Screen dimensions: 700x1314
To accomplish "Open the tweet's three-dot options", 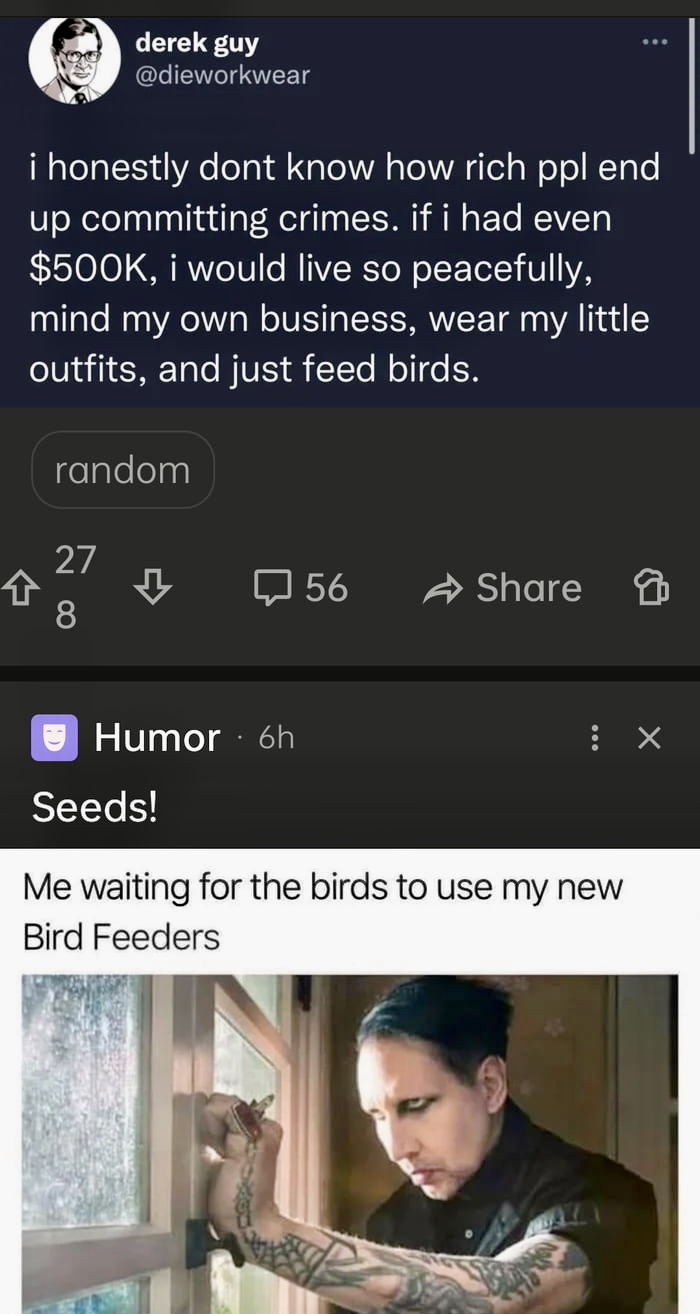I will 654,42.
